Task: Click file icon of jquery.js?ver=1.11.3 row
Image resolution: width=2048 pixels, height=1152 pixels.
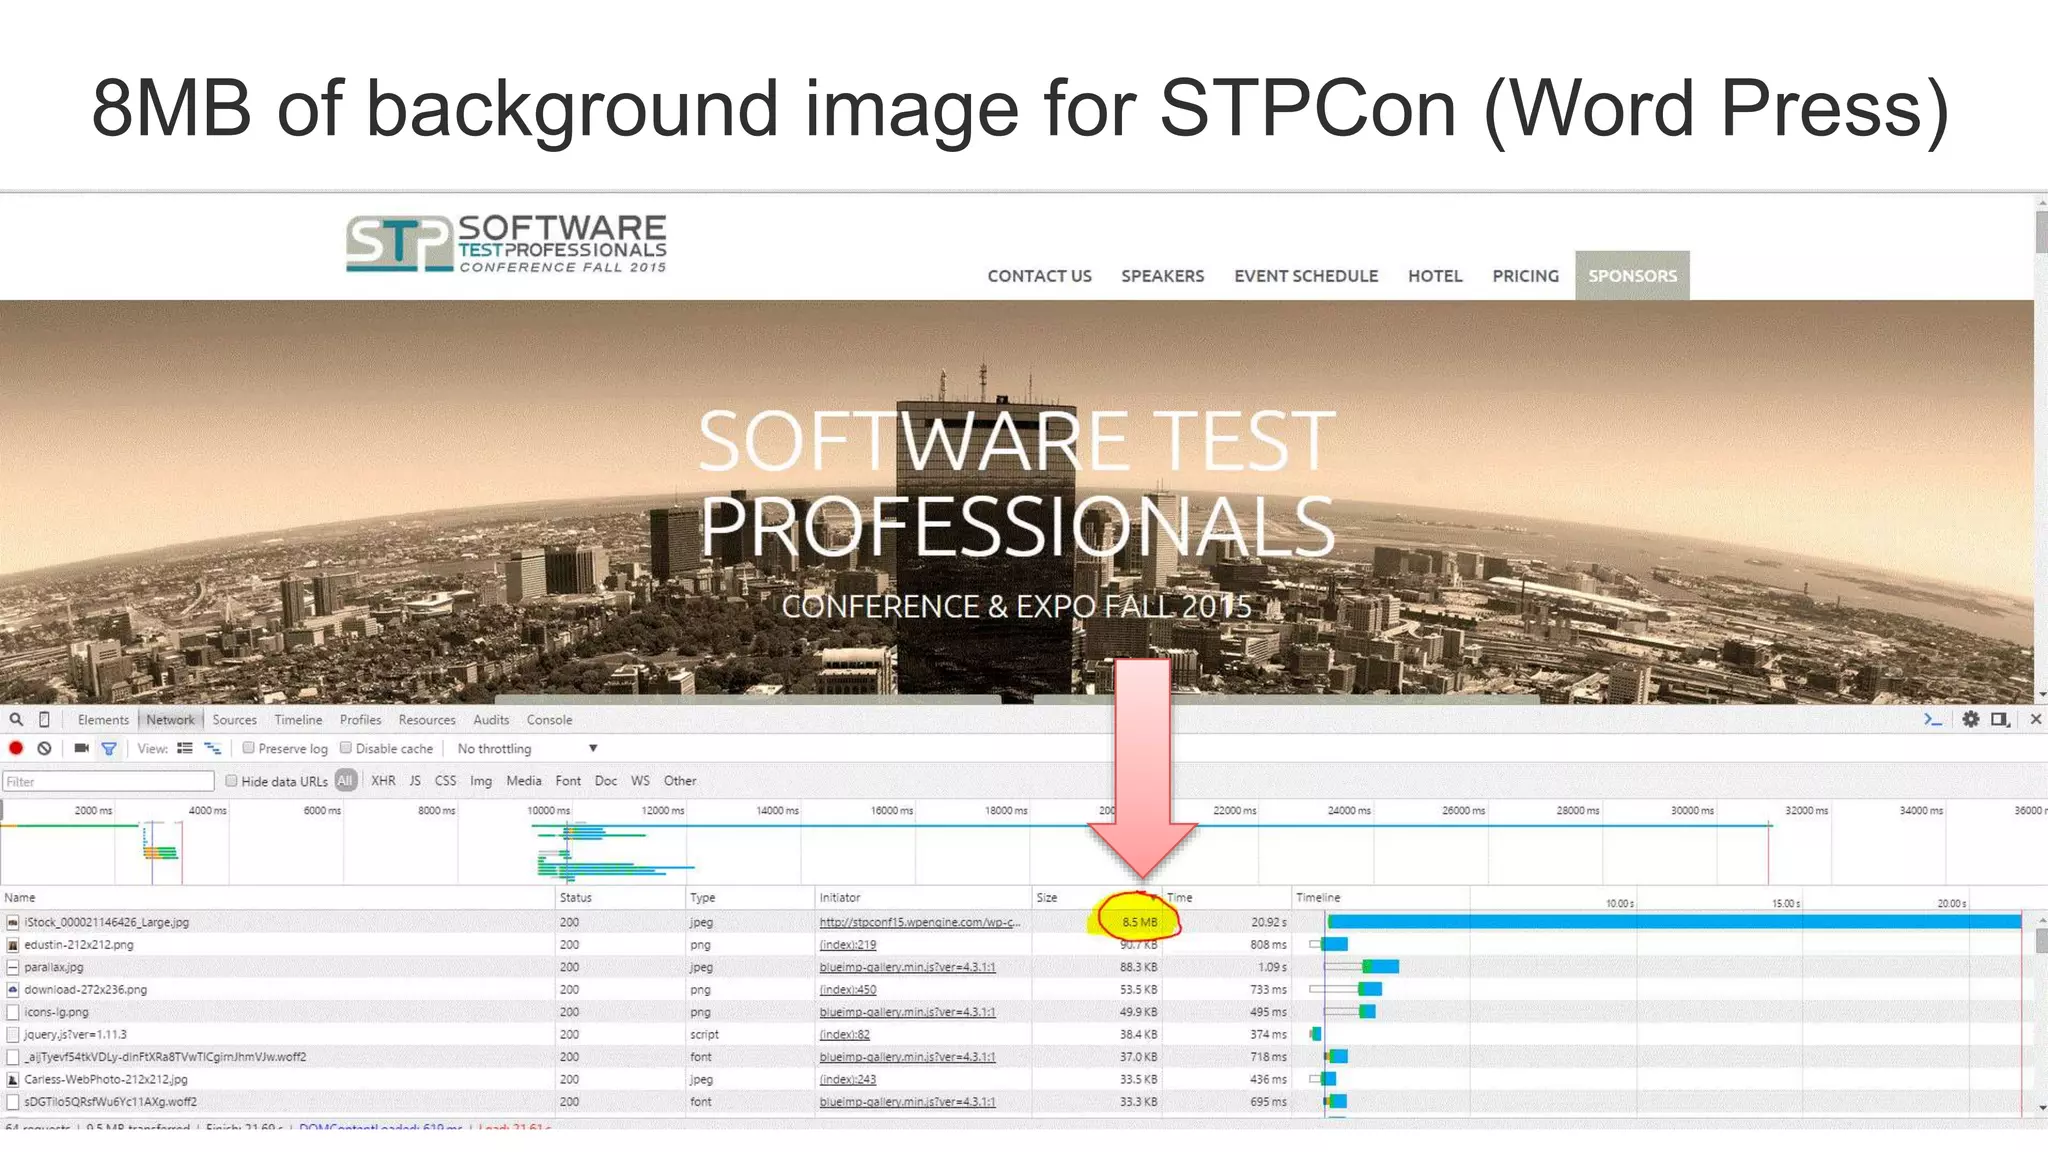Action: click(13, 1035)
